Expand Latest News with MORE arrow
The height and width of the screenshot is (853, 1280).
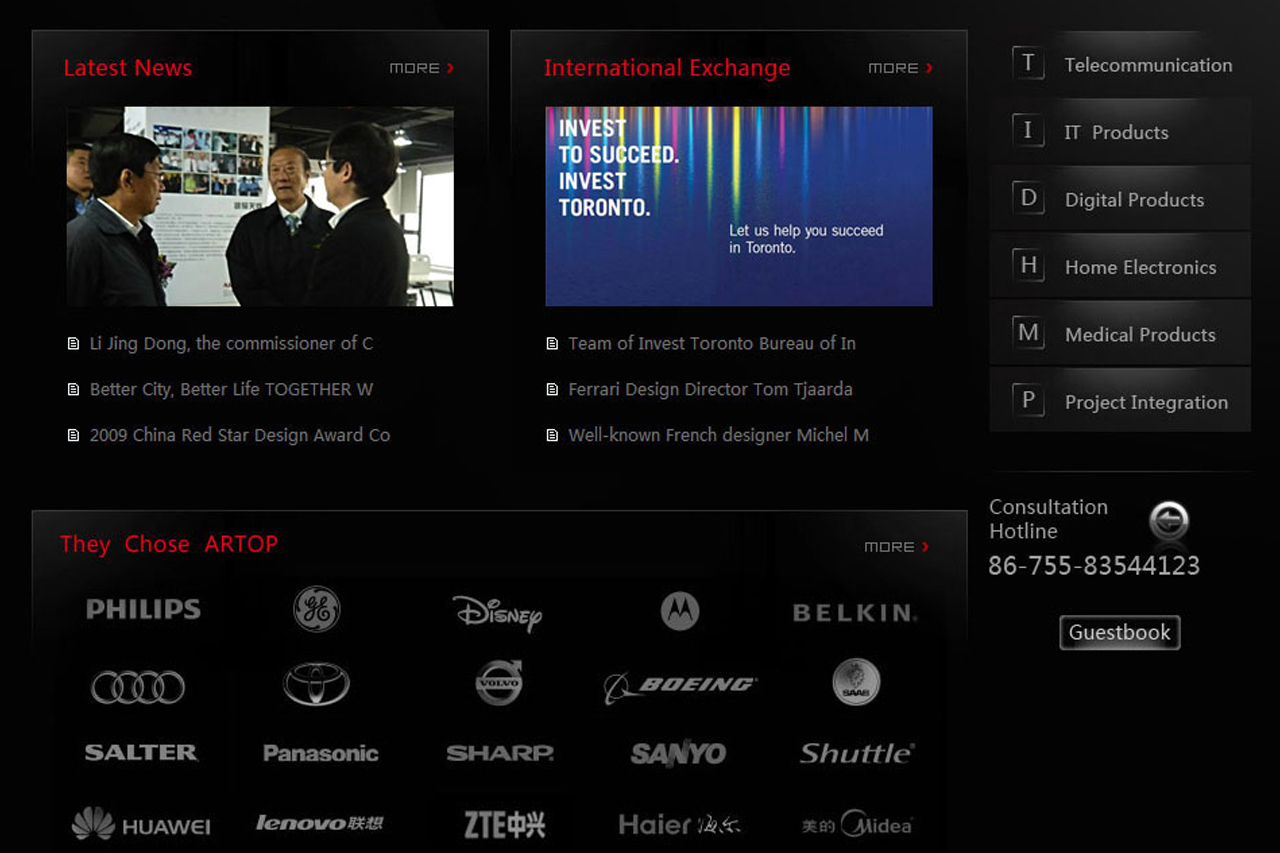click(421, 68)
